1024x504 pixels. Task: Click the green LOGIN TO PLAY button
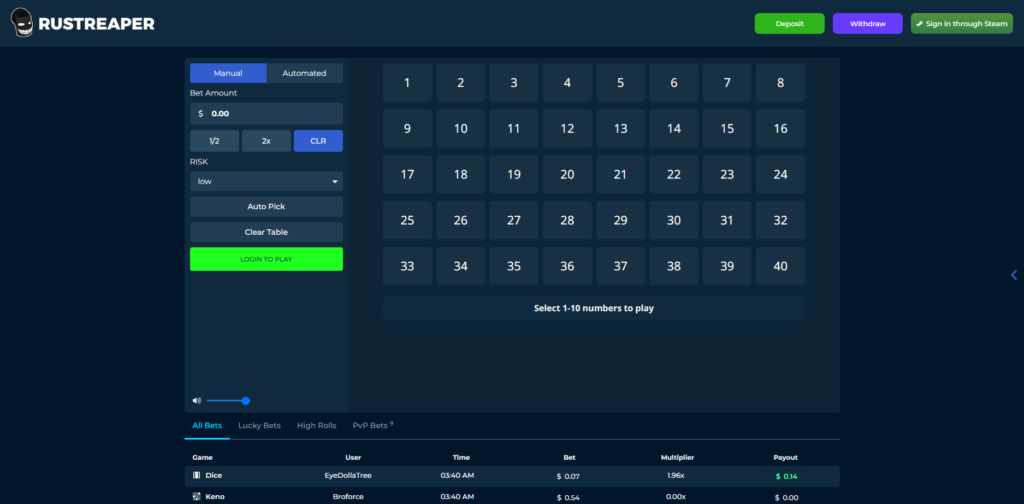[x=266, y=259]
